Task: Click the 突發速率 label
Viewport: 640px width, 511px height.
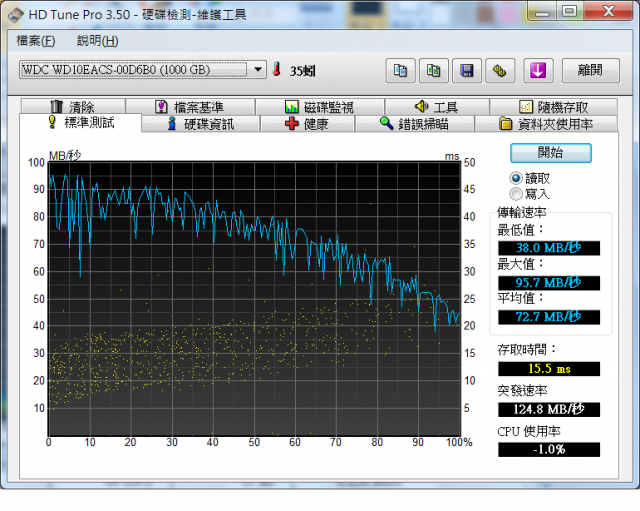Action: [522, 391]
